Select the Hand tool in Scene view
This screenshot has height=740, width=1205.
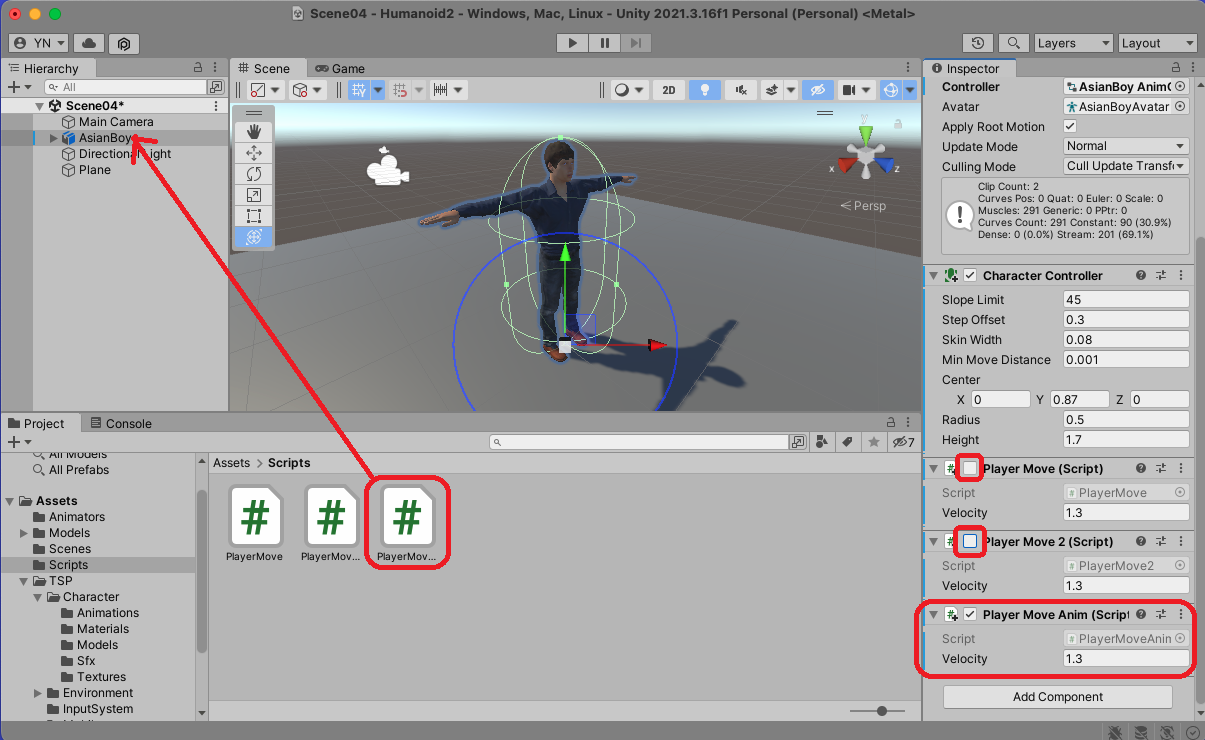tap(254, 132)
